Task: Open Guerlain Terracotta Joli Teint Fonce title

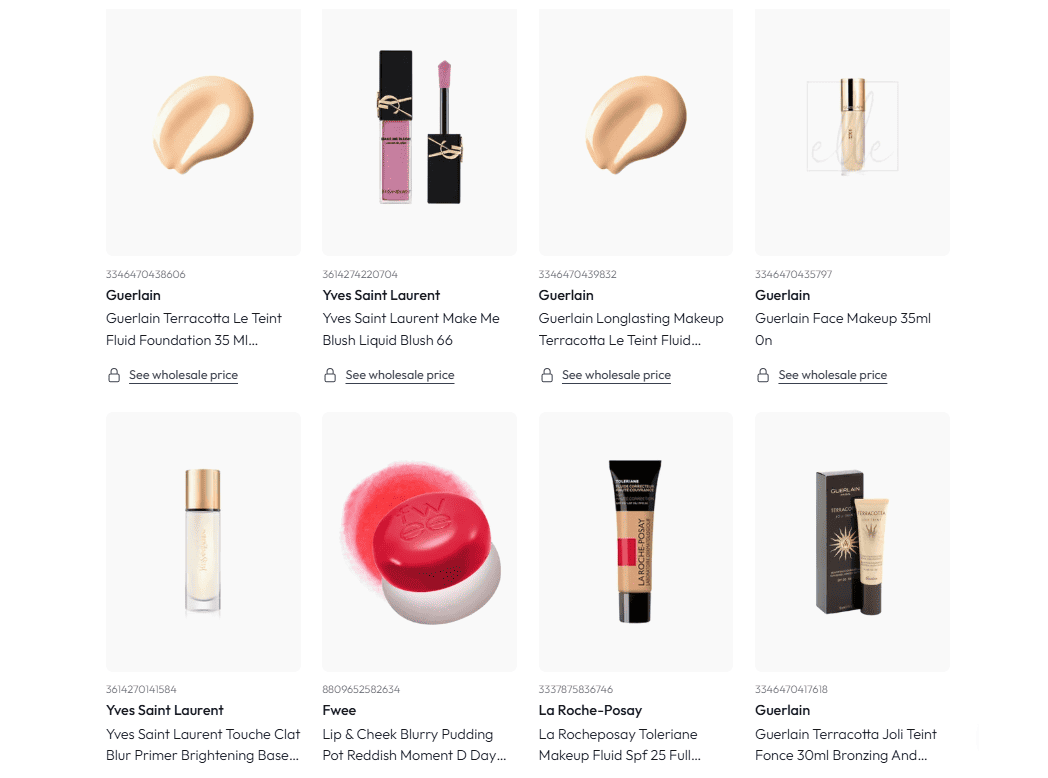Action: pyautogui.click(x=845, y=745)
